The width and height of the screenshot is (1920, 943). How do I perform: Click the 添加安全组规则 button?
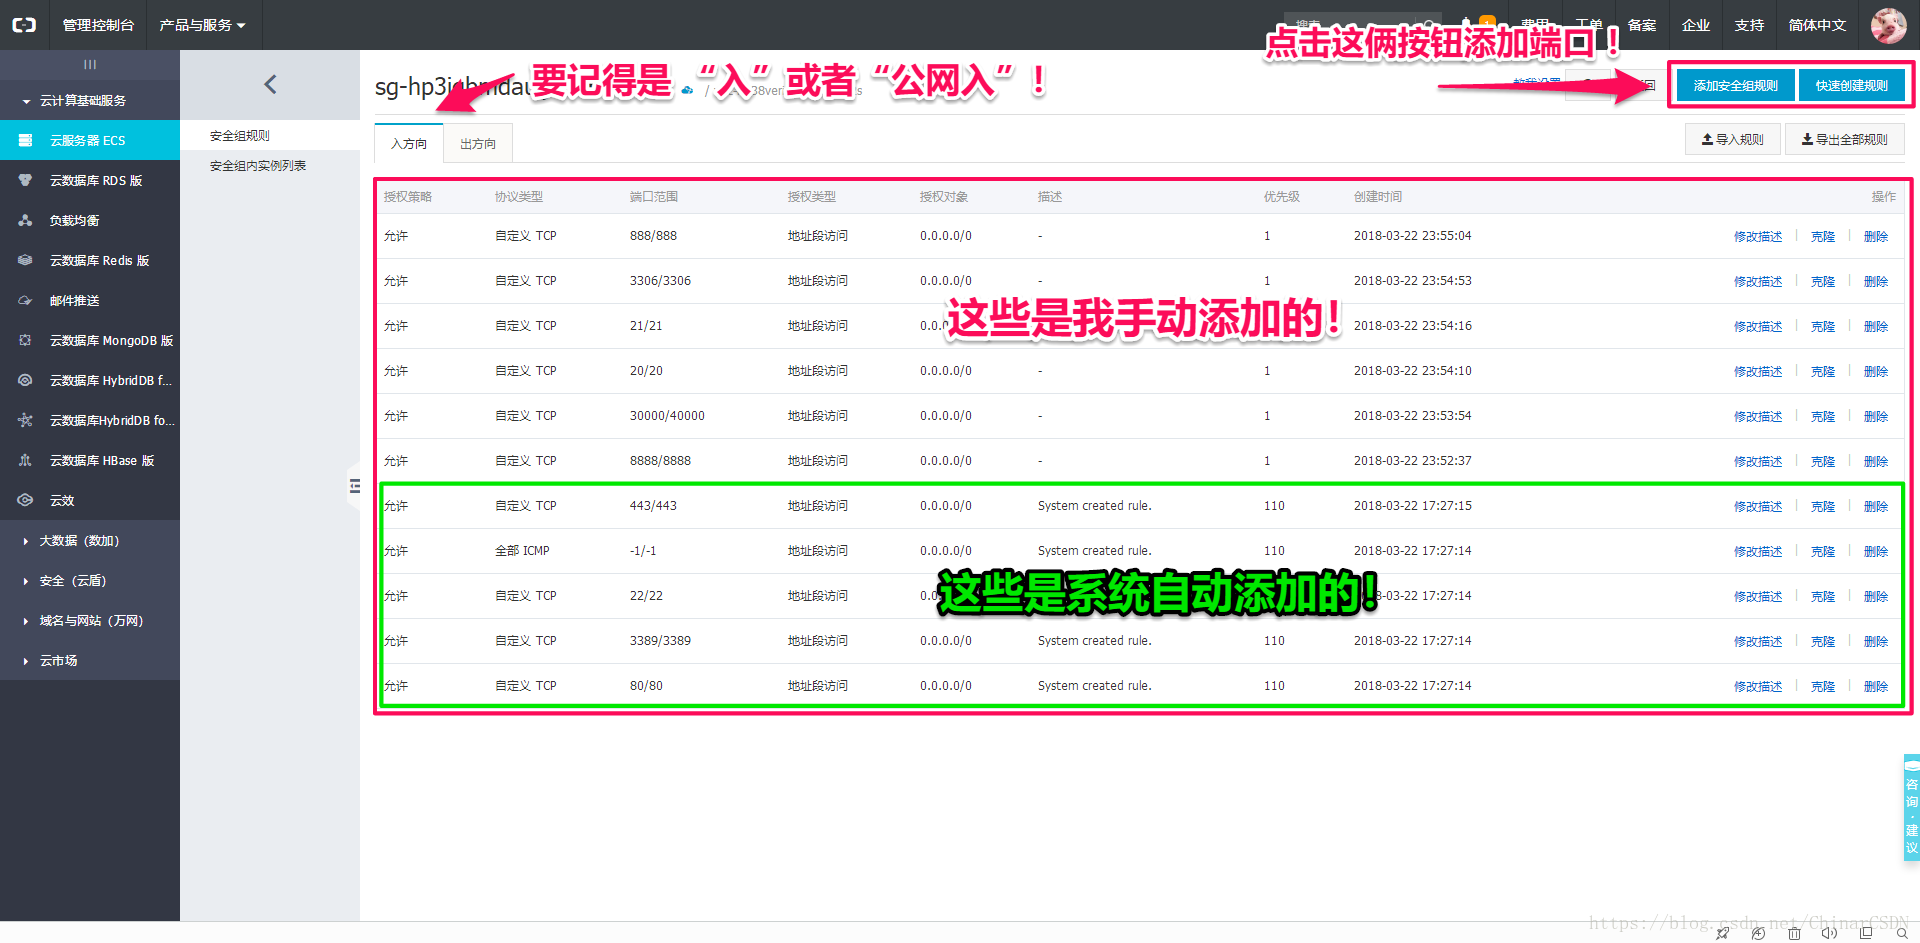(x=1736, y=86)
